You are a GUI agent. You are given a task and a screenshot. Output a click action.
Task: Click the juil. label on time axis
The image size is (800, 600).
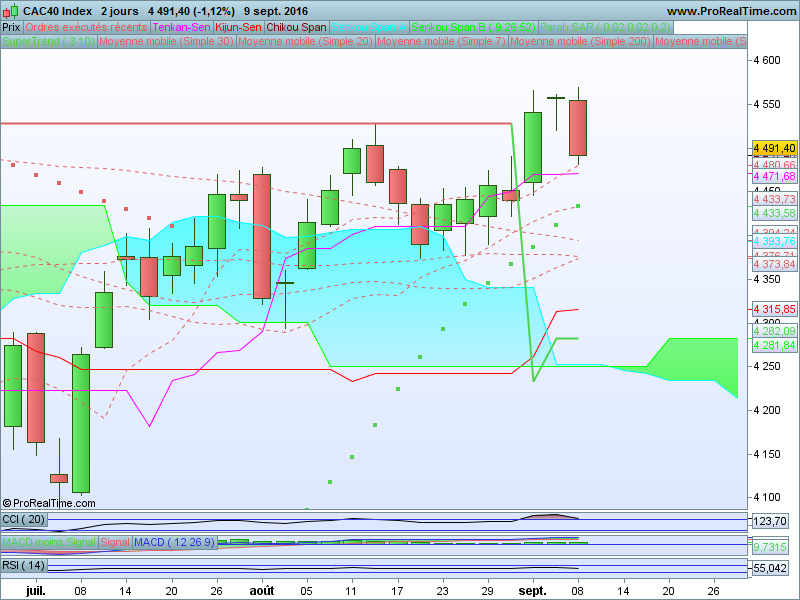(36, 591)
